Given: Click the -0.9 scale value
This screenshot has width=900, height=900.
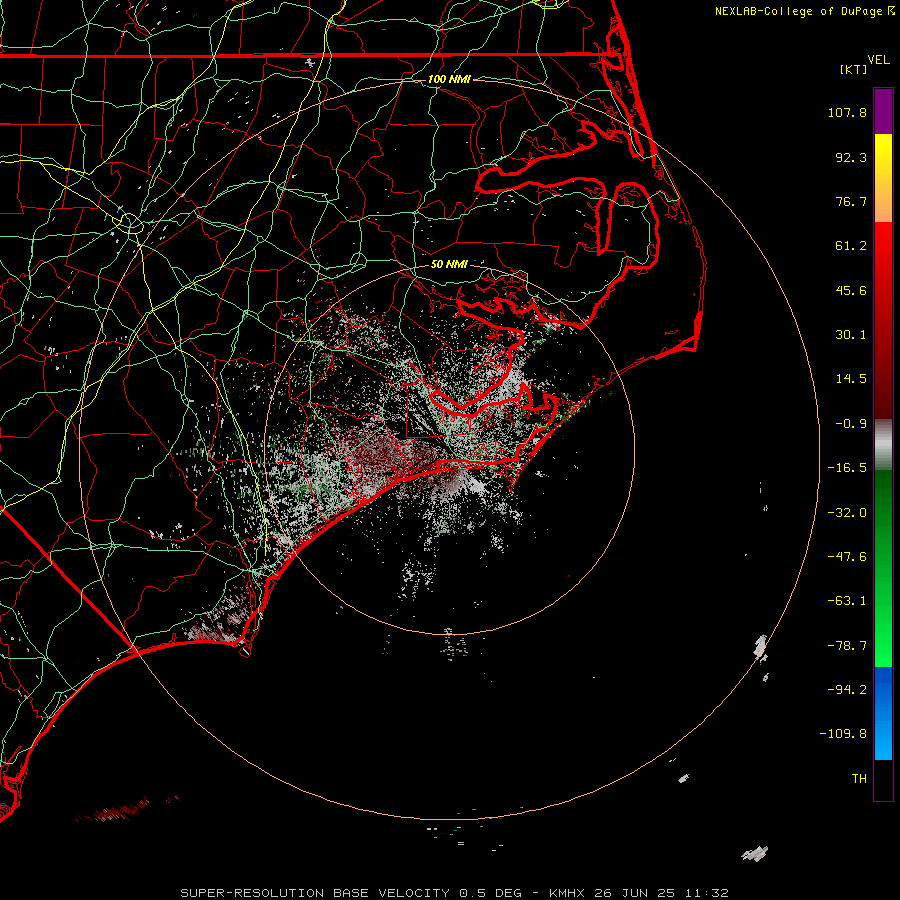Looking at the screenshot, I should 851,424.
